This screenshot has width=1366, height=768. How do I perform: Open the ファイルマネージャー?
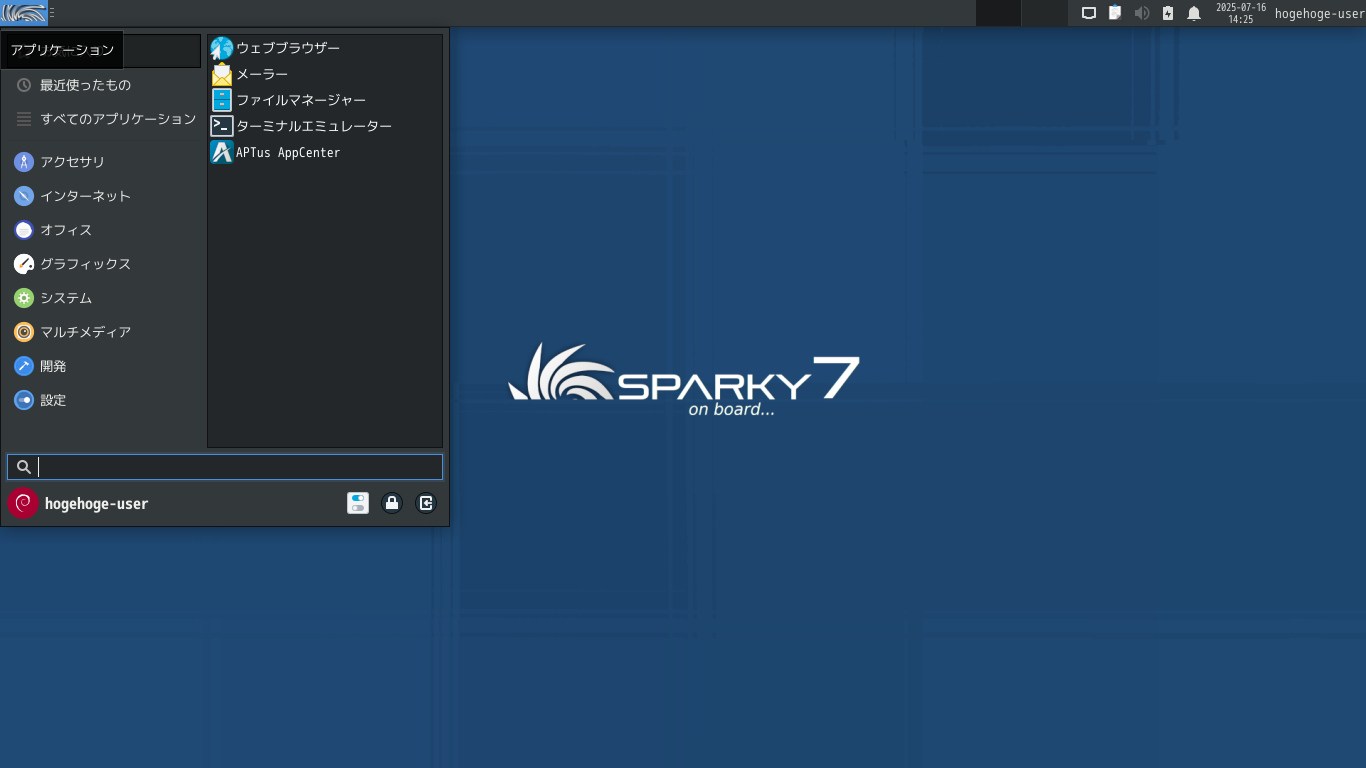(x=299, y=99)
